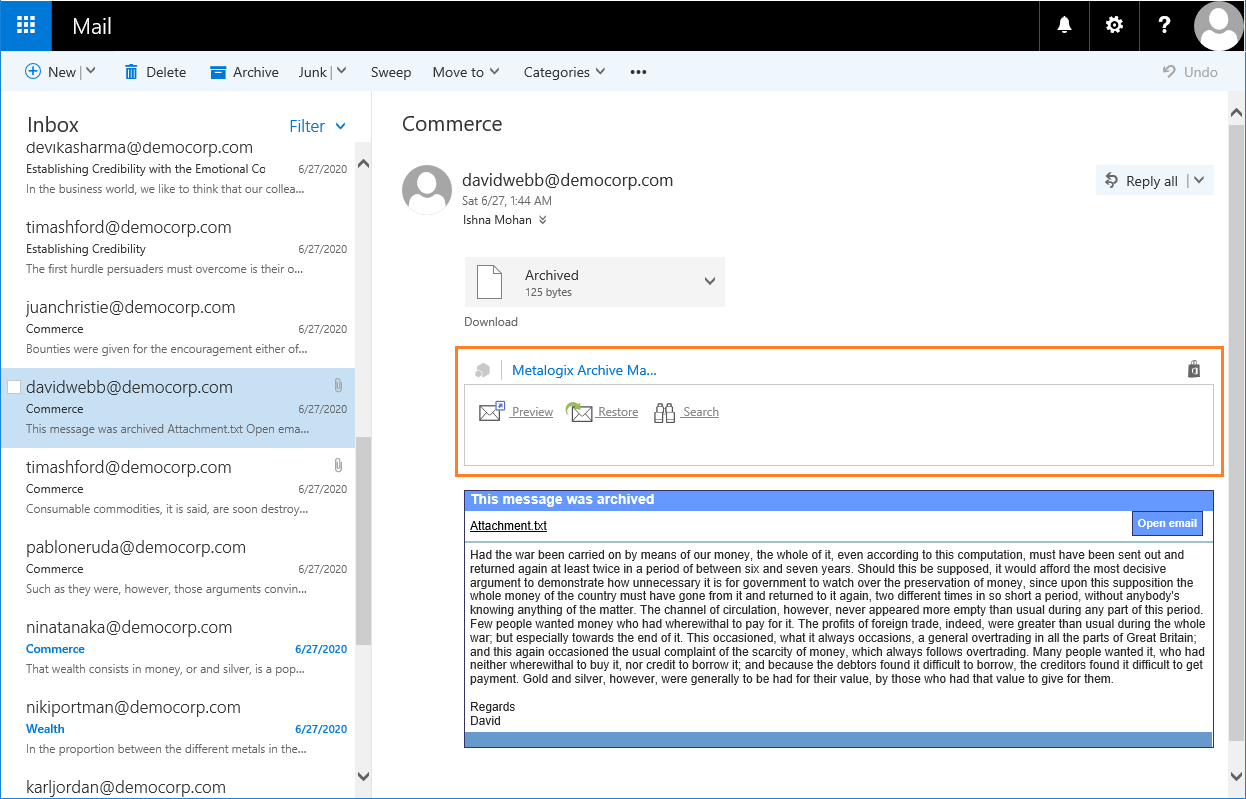Click Sweep in the toolbar
This screenshot has width=1246, height=799.
[391, 72]
